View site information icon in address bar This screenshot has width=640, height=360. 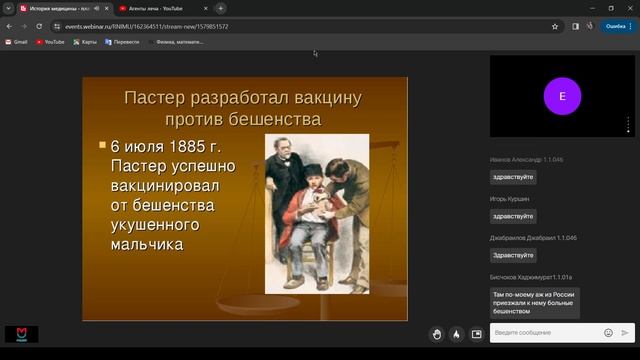[57, 27]
